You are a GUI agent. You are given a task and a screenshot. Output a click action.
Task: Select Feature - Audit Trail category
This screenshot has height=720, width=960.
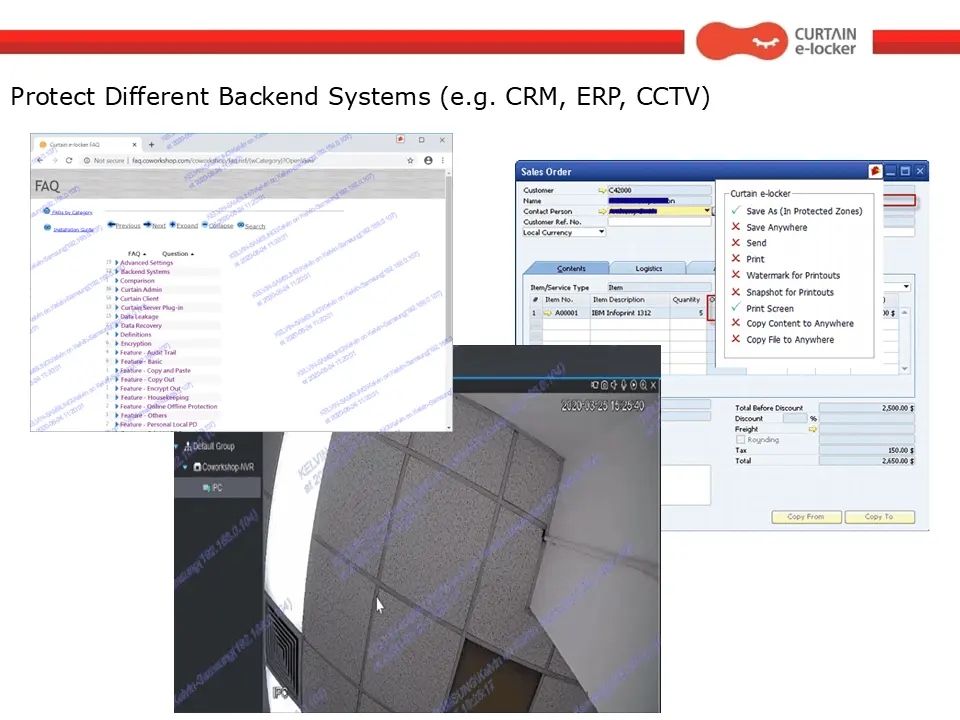pos(148,353)
